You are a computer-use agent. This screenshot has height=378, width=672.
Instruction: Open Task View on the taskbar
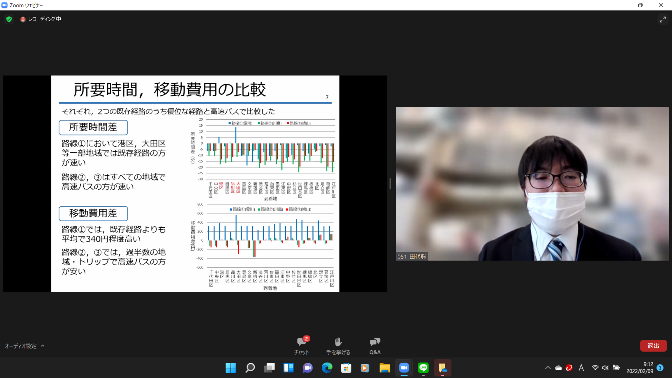pos(270,368)
